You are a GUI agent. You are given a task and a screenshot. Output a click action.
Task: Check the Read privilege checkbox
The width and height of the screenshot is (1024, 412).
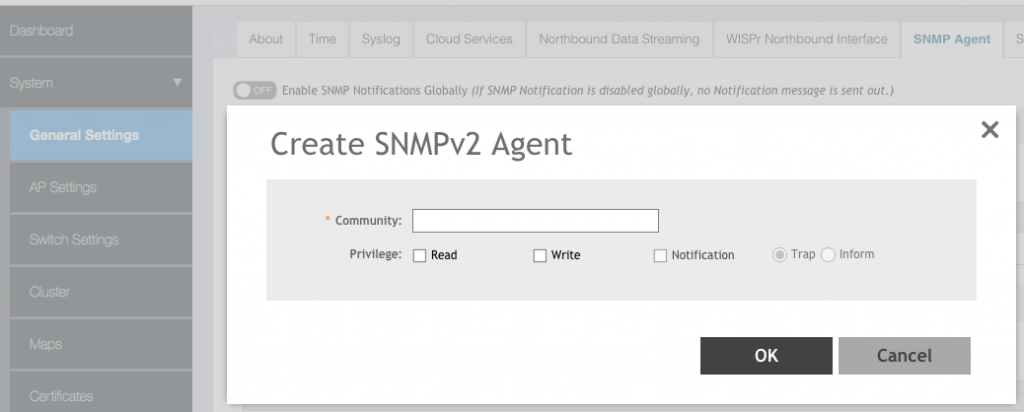420,255
